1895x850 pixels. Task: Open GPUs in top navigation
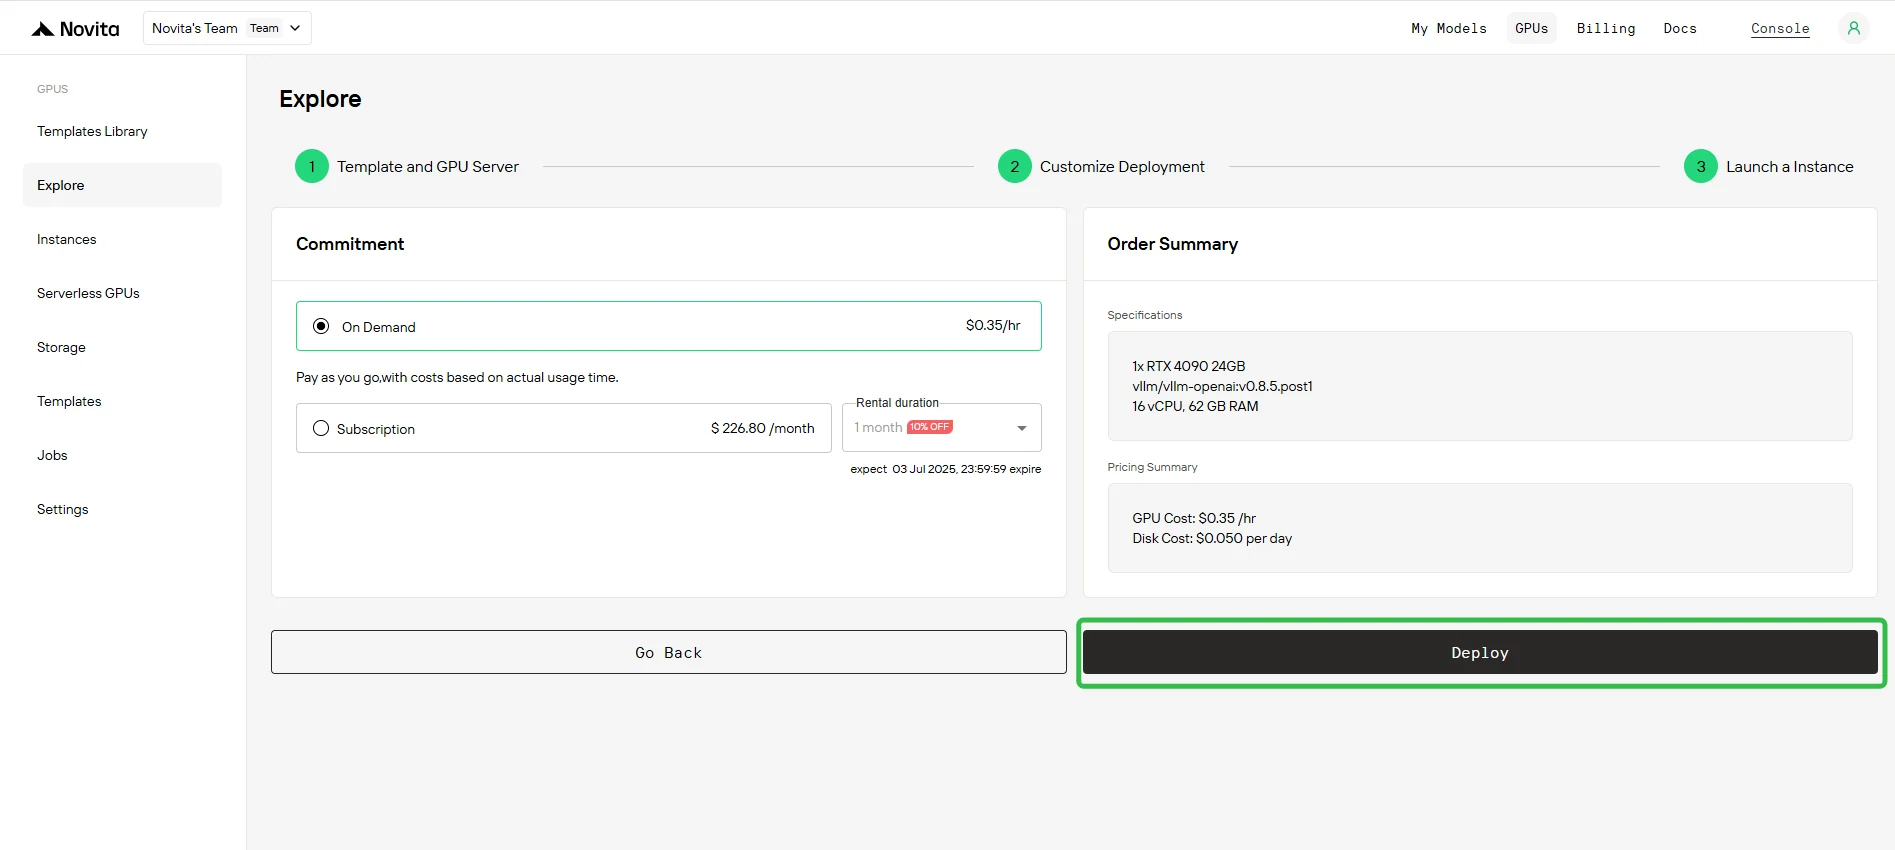pos(1531,28)
